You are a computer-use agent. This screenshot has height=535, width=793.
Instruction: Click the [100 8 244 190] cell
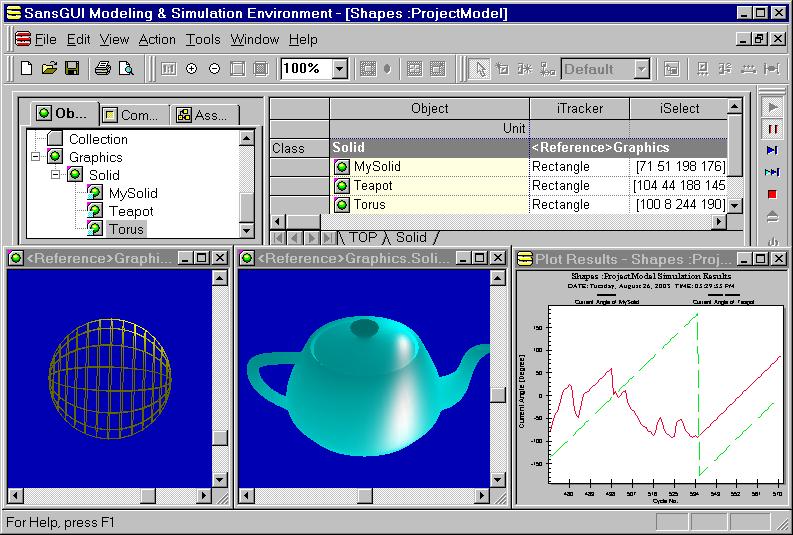(679, 205)
